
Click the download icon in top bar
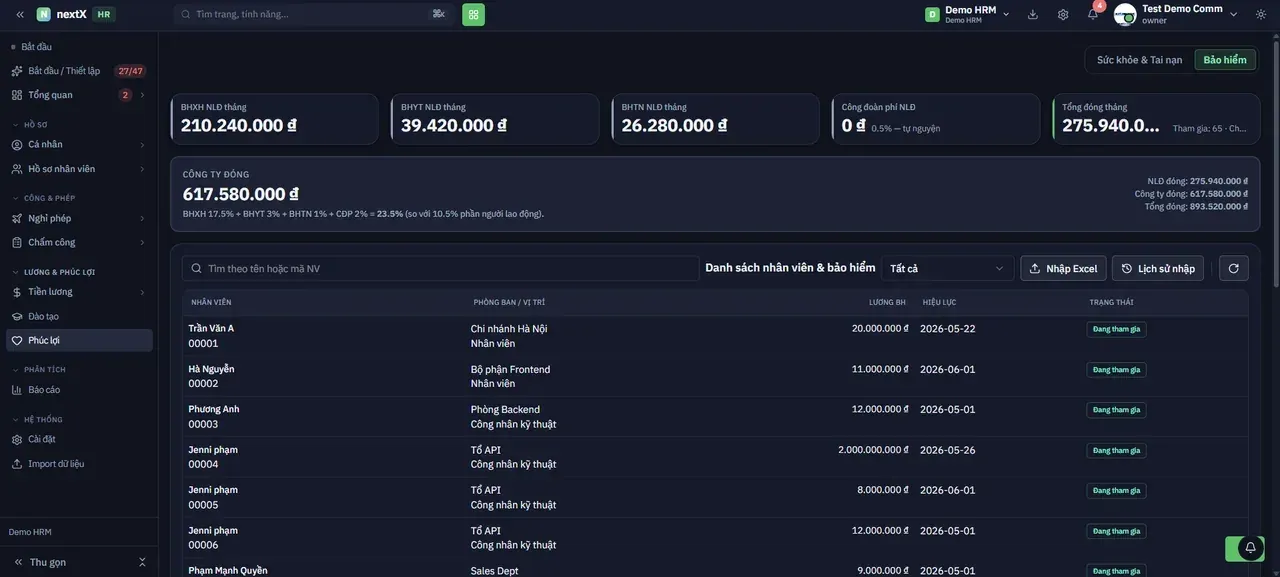1033,14
